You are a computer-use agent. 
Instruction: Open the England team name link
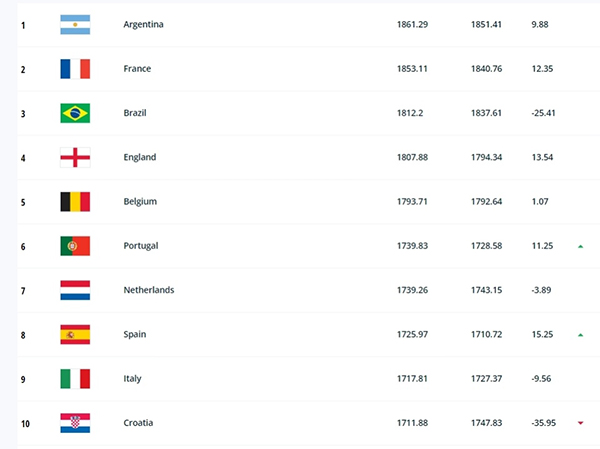(x=139, y=157)
